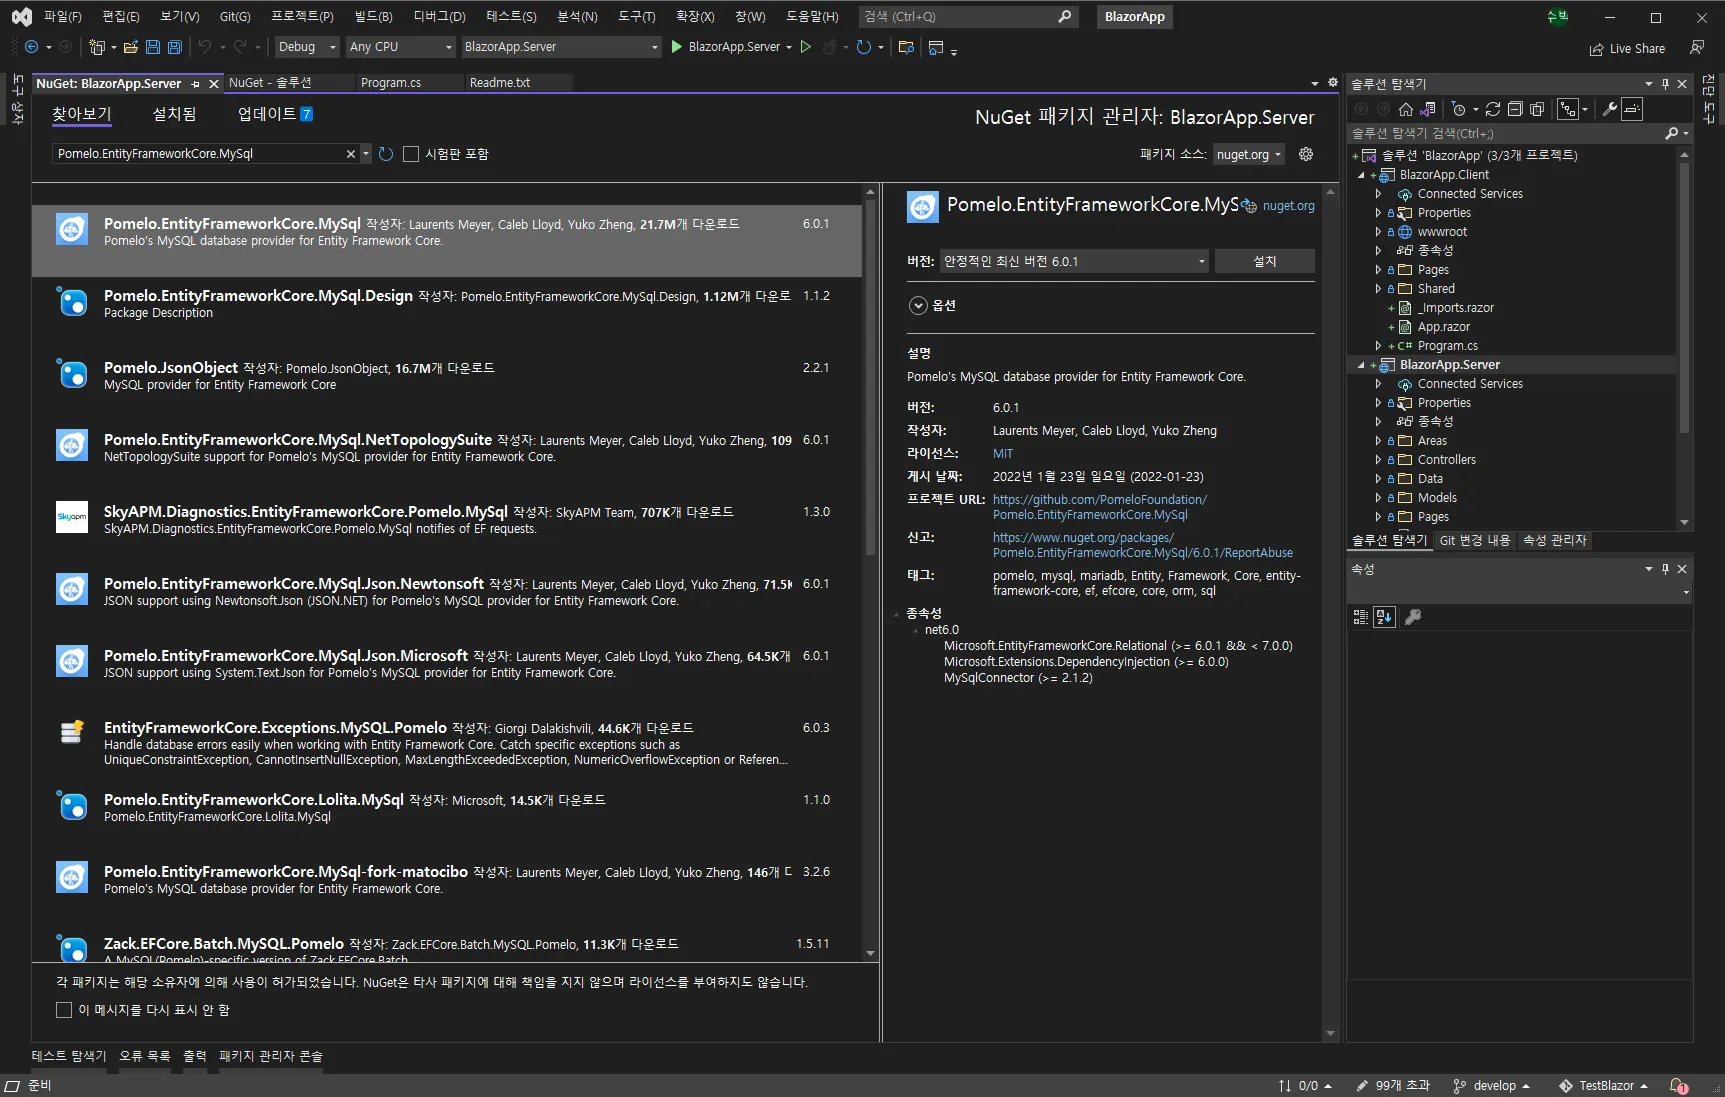1725x1097 pixels.
Task: Toggle the Preview Selected Items button
Action: [1632, 109]
